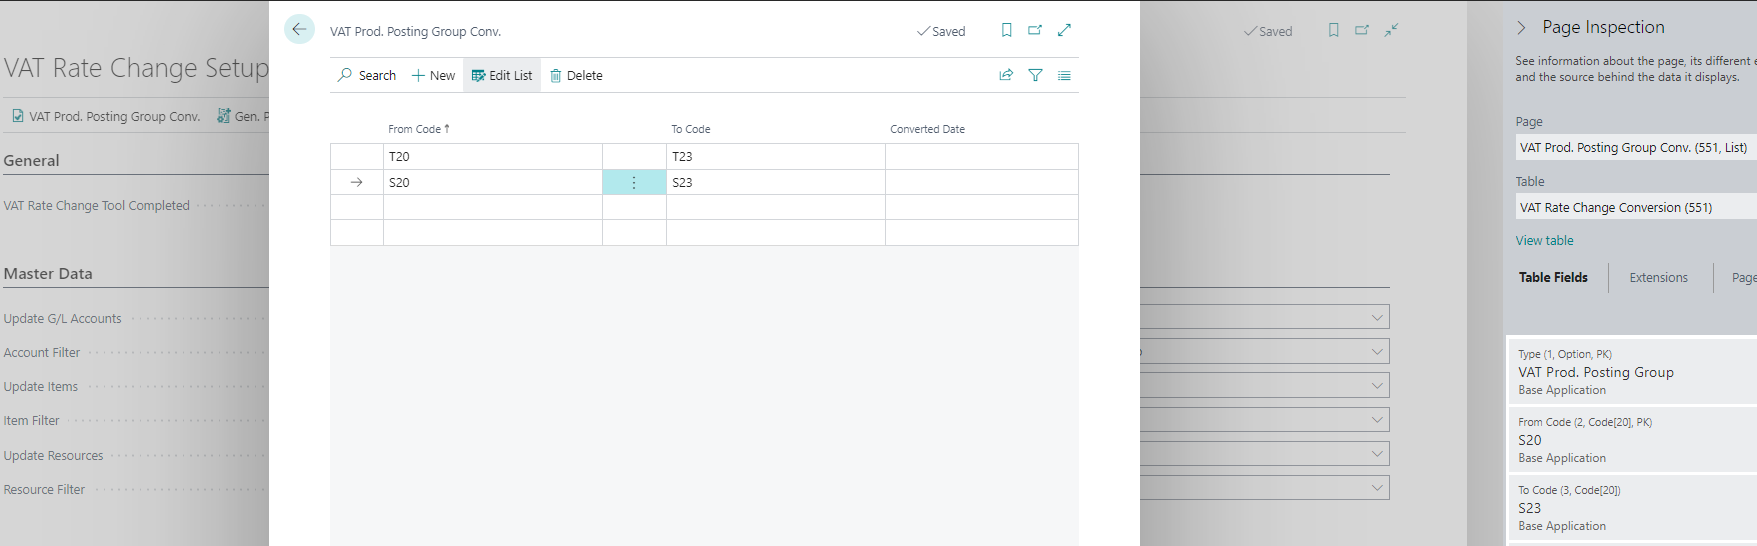Expand the dialog to full screen
1757x546 pixels.
pos(1064,30)
